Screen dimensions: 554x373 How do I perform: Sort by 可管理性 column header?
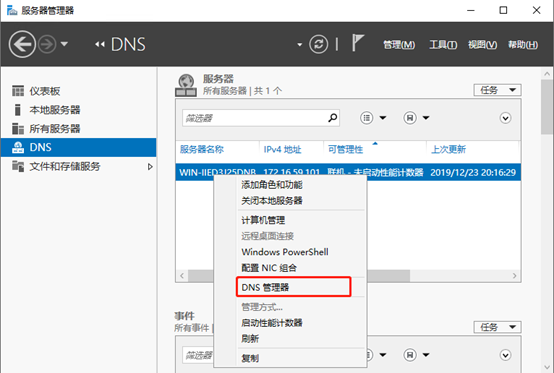(346, 149)
